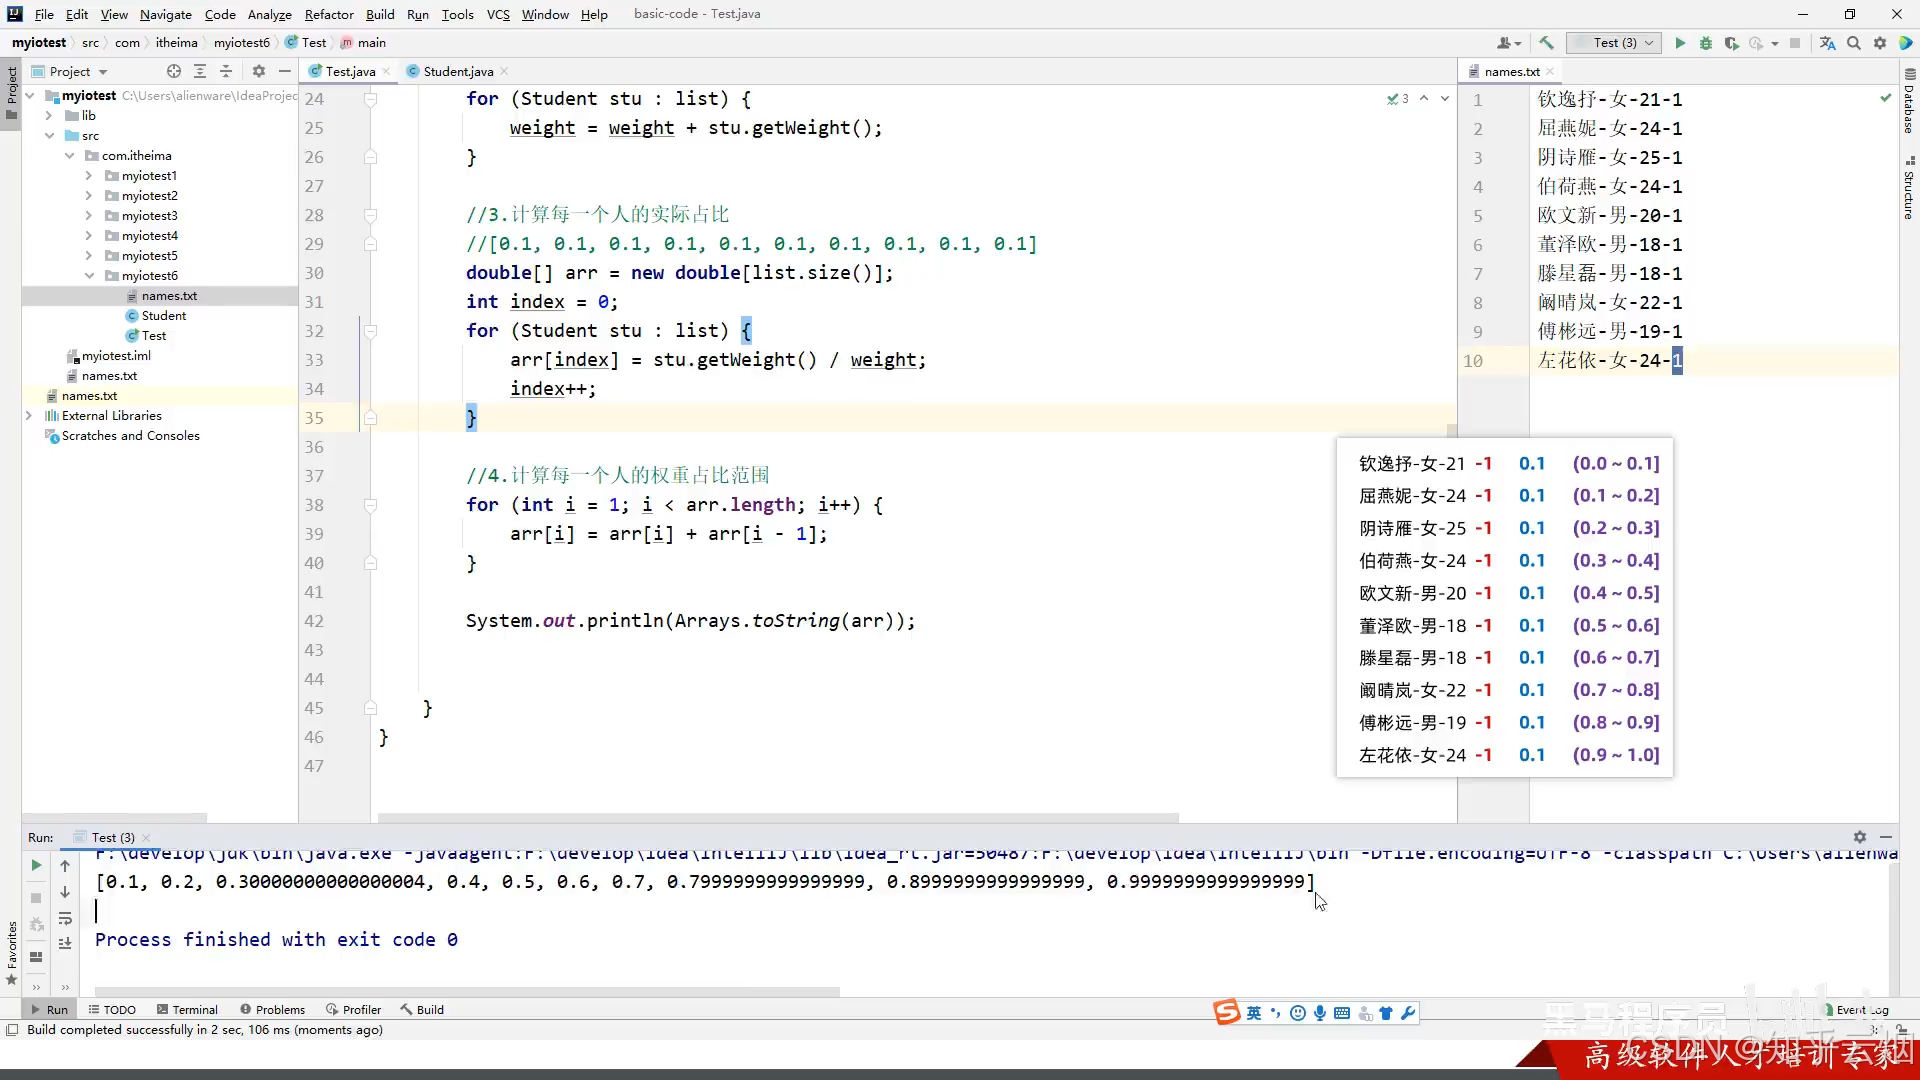Screen dimensions: 1920x1080
Task: Click the translate icon in toolbar
Action: point(1827,43)
